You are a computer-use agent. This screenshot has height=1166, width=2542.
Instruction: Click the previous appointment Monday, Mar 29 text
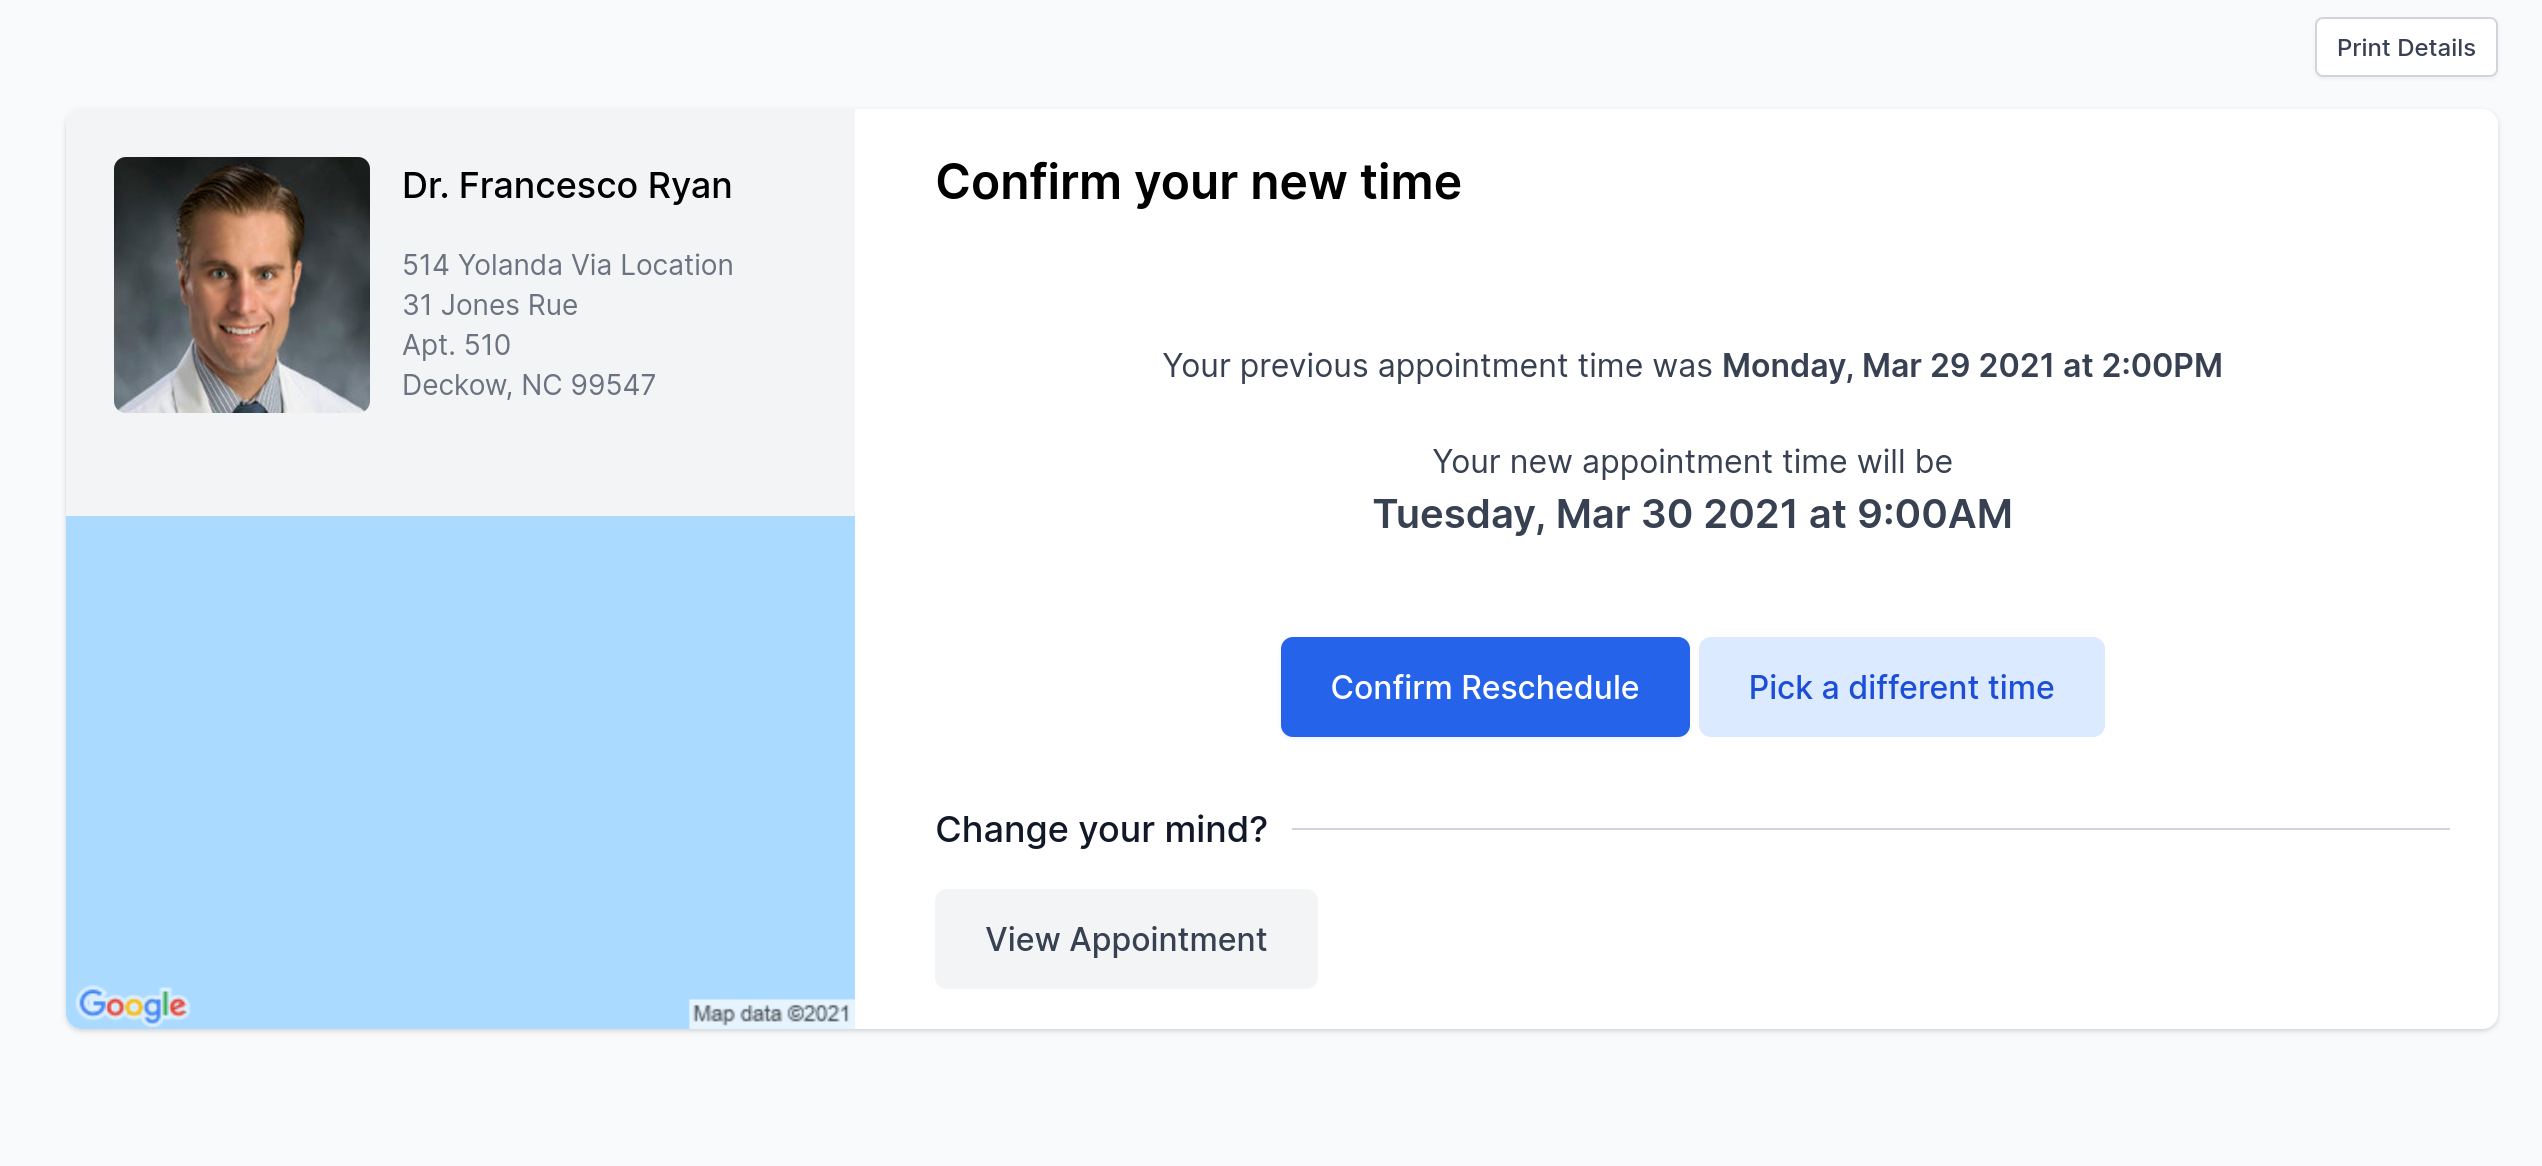(1972, 366)
